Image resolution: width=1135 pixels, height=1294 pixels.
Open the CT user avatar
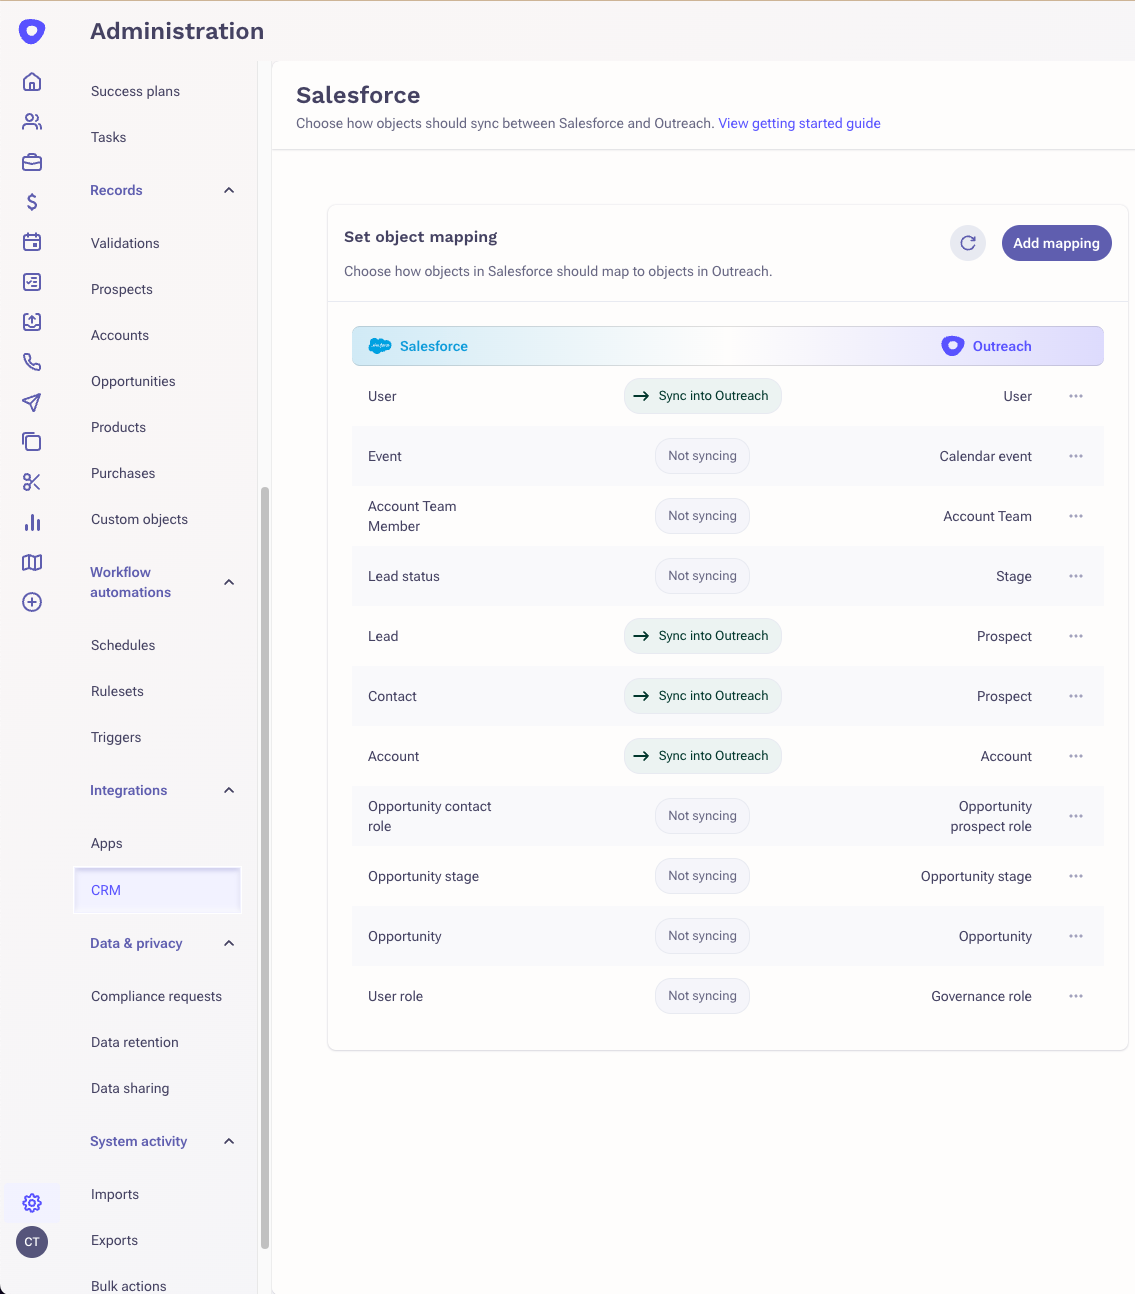pos(32,1242)
